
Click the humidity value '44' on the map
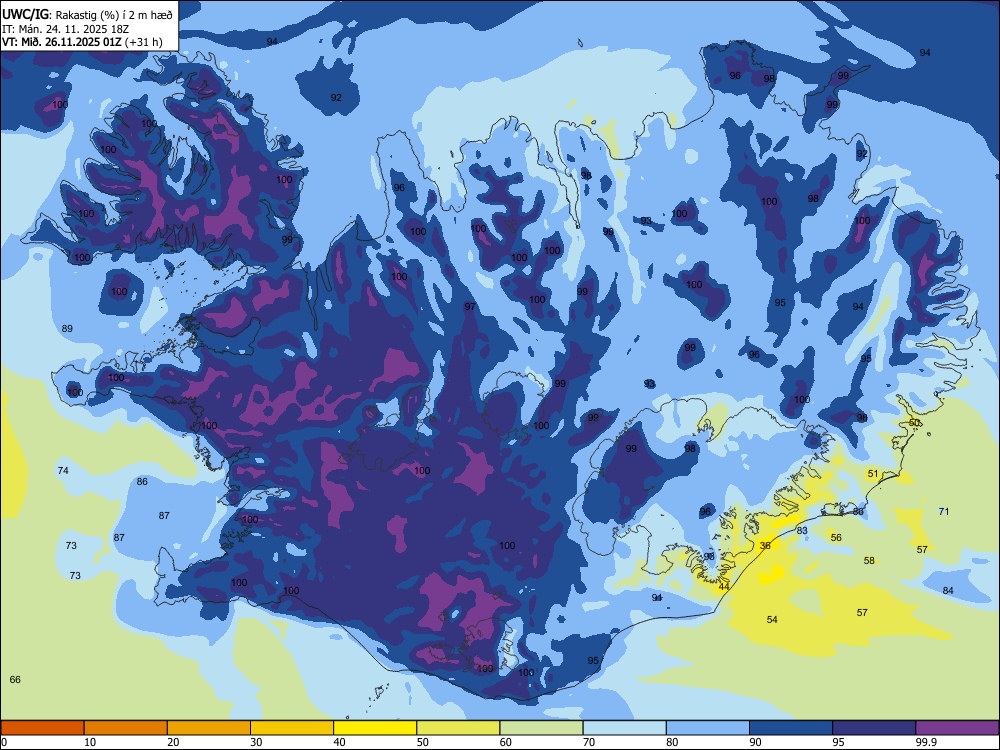pyautogui.click(x=724, y=587)
